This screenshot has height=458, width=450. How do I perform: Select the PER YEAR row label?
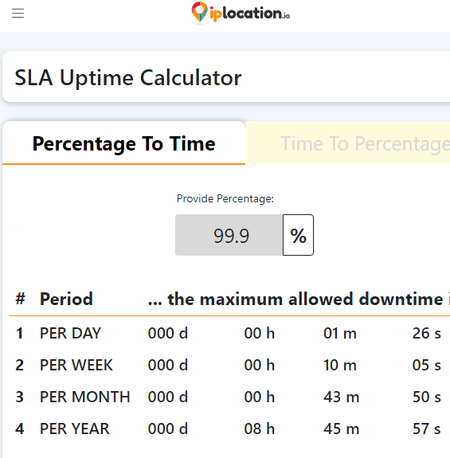tap(75, 429)
